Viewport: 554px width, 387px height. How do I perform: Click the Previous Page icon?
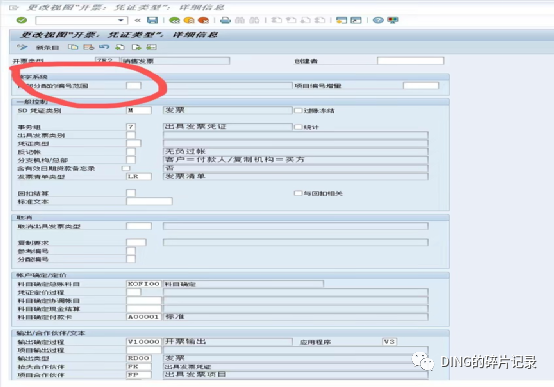click(x=291, y=20)
